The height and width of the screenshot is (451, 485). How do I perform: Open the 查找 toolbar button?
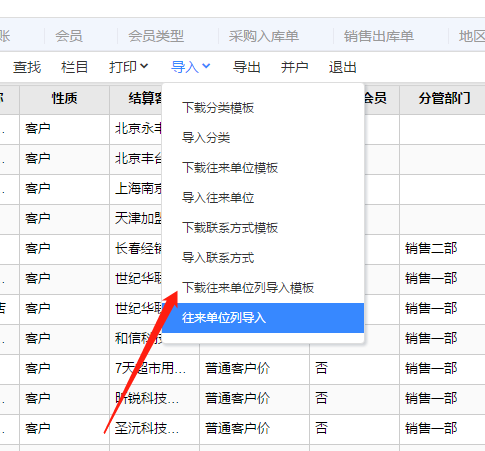click(27, 67)
